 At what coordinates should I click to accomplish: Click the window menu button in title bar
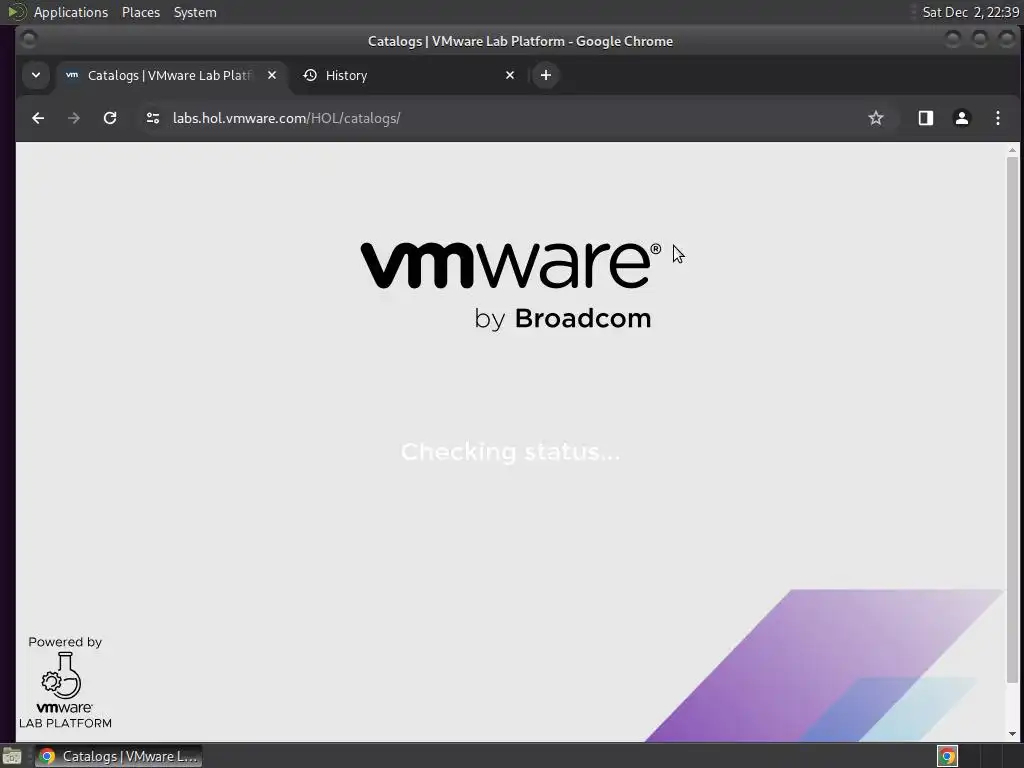pyautogui.click(x=29, y=40)
